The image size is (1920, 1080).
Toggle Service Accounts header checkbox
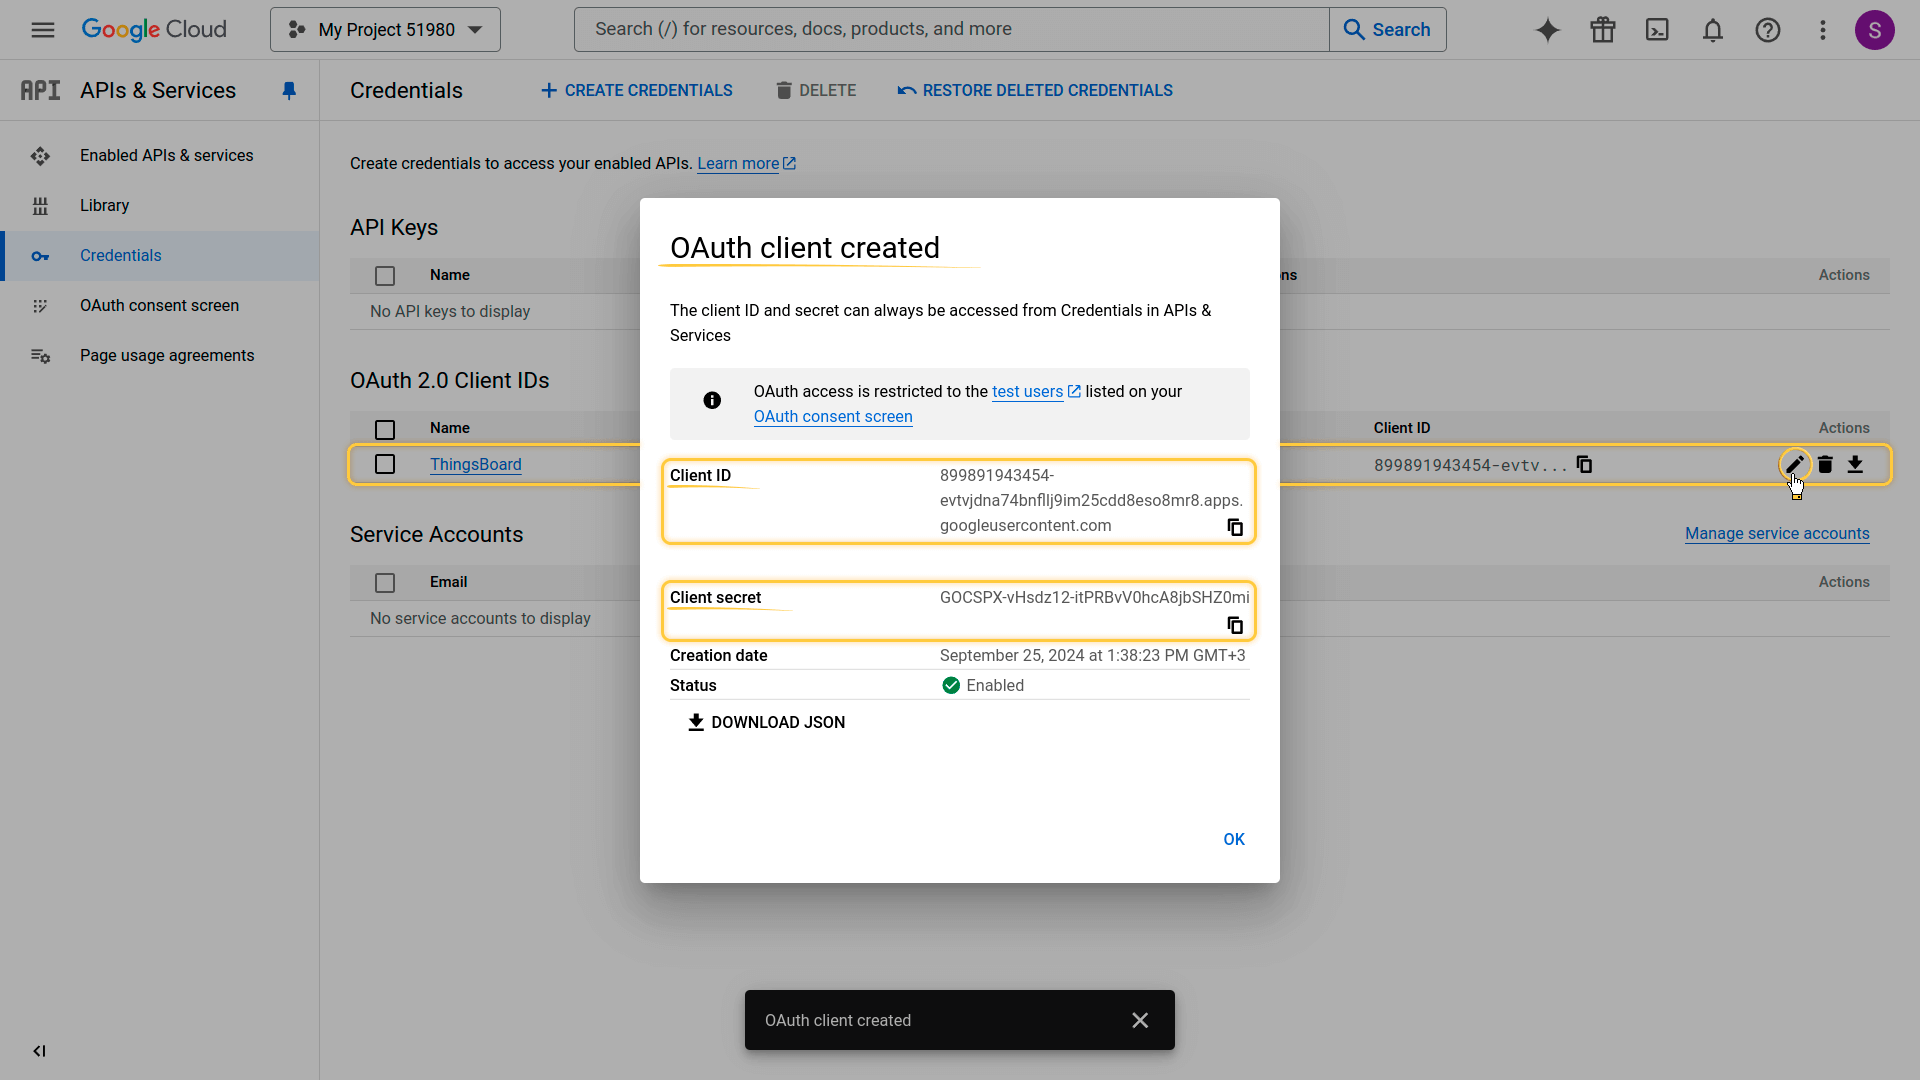point(385,582)
